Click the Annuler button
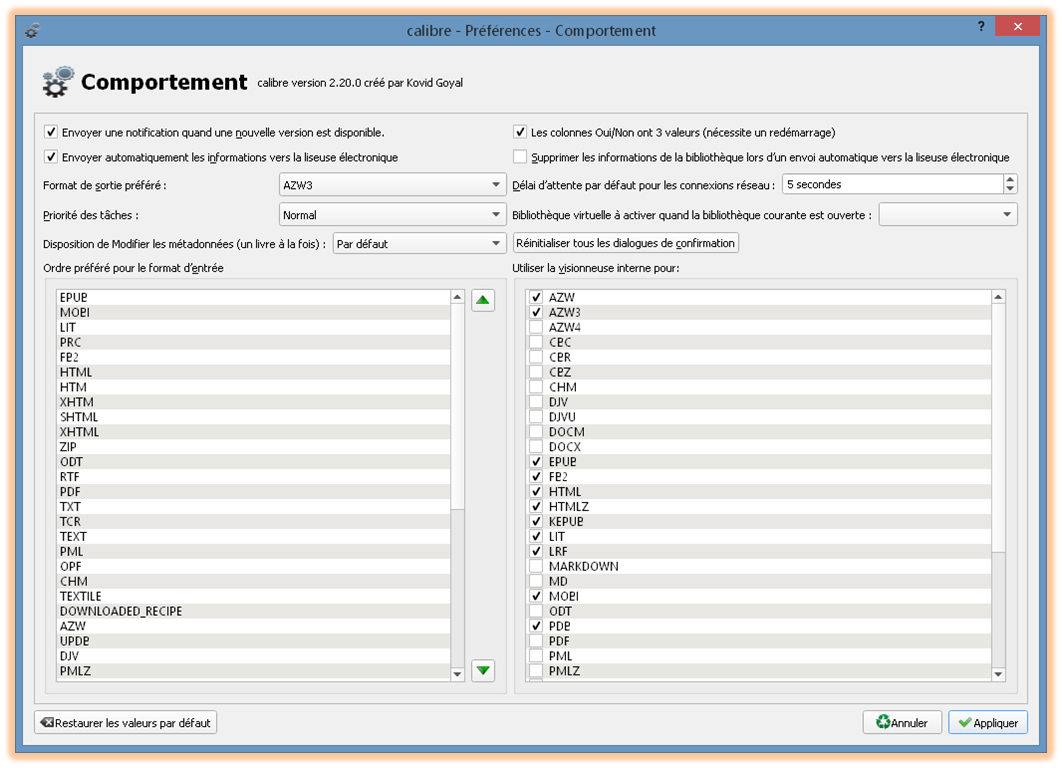Screen dimensions: 1062x768 (902, 723)
